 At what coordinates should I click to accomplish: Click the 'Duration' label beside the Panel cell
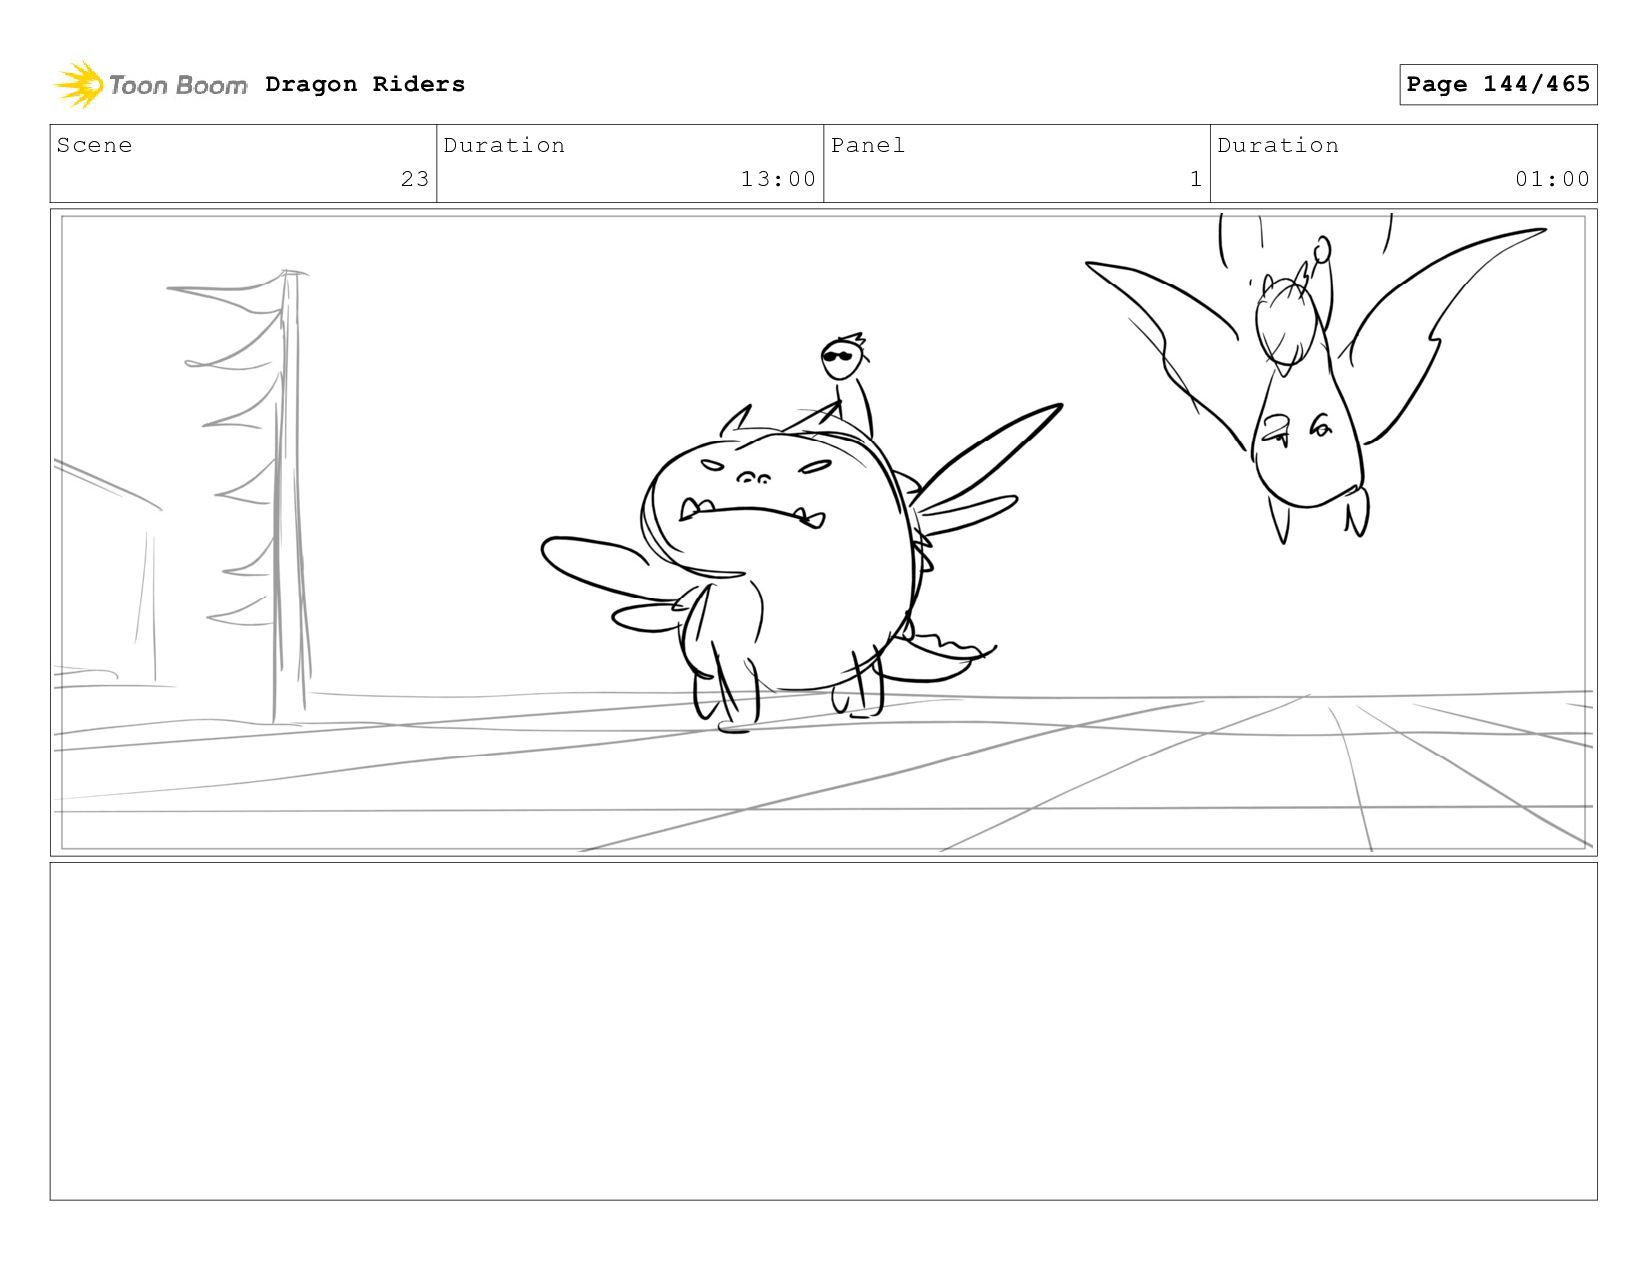tap(1278, 145)
